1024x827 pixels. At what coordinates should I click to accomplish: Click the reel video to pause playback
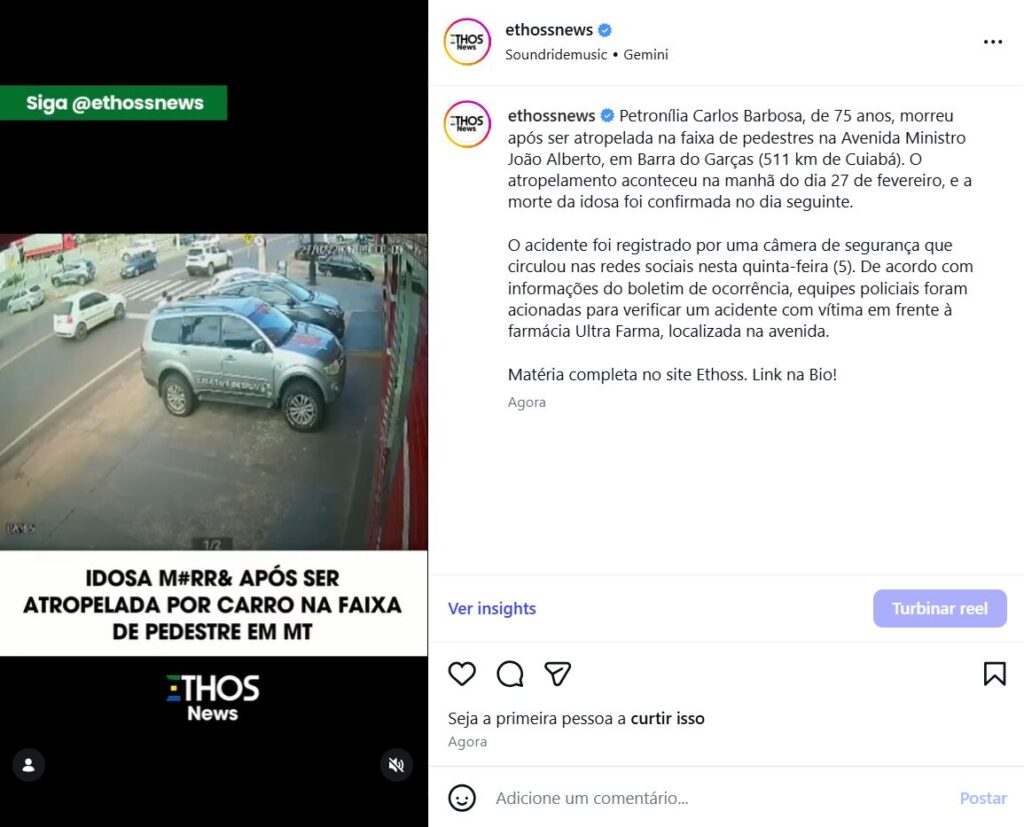click(x=214, y=392)
